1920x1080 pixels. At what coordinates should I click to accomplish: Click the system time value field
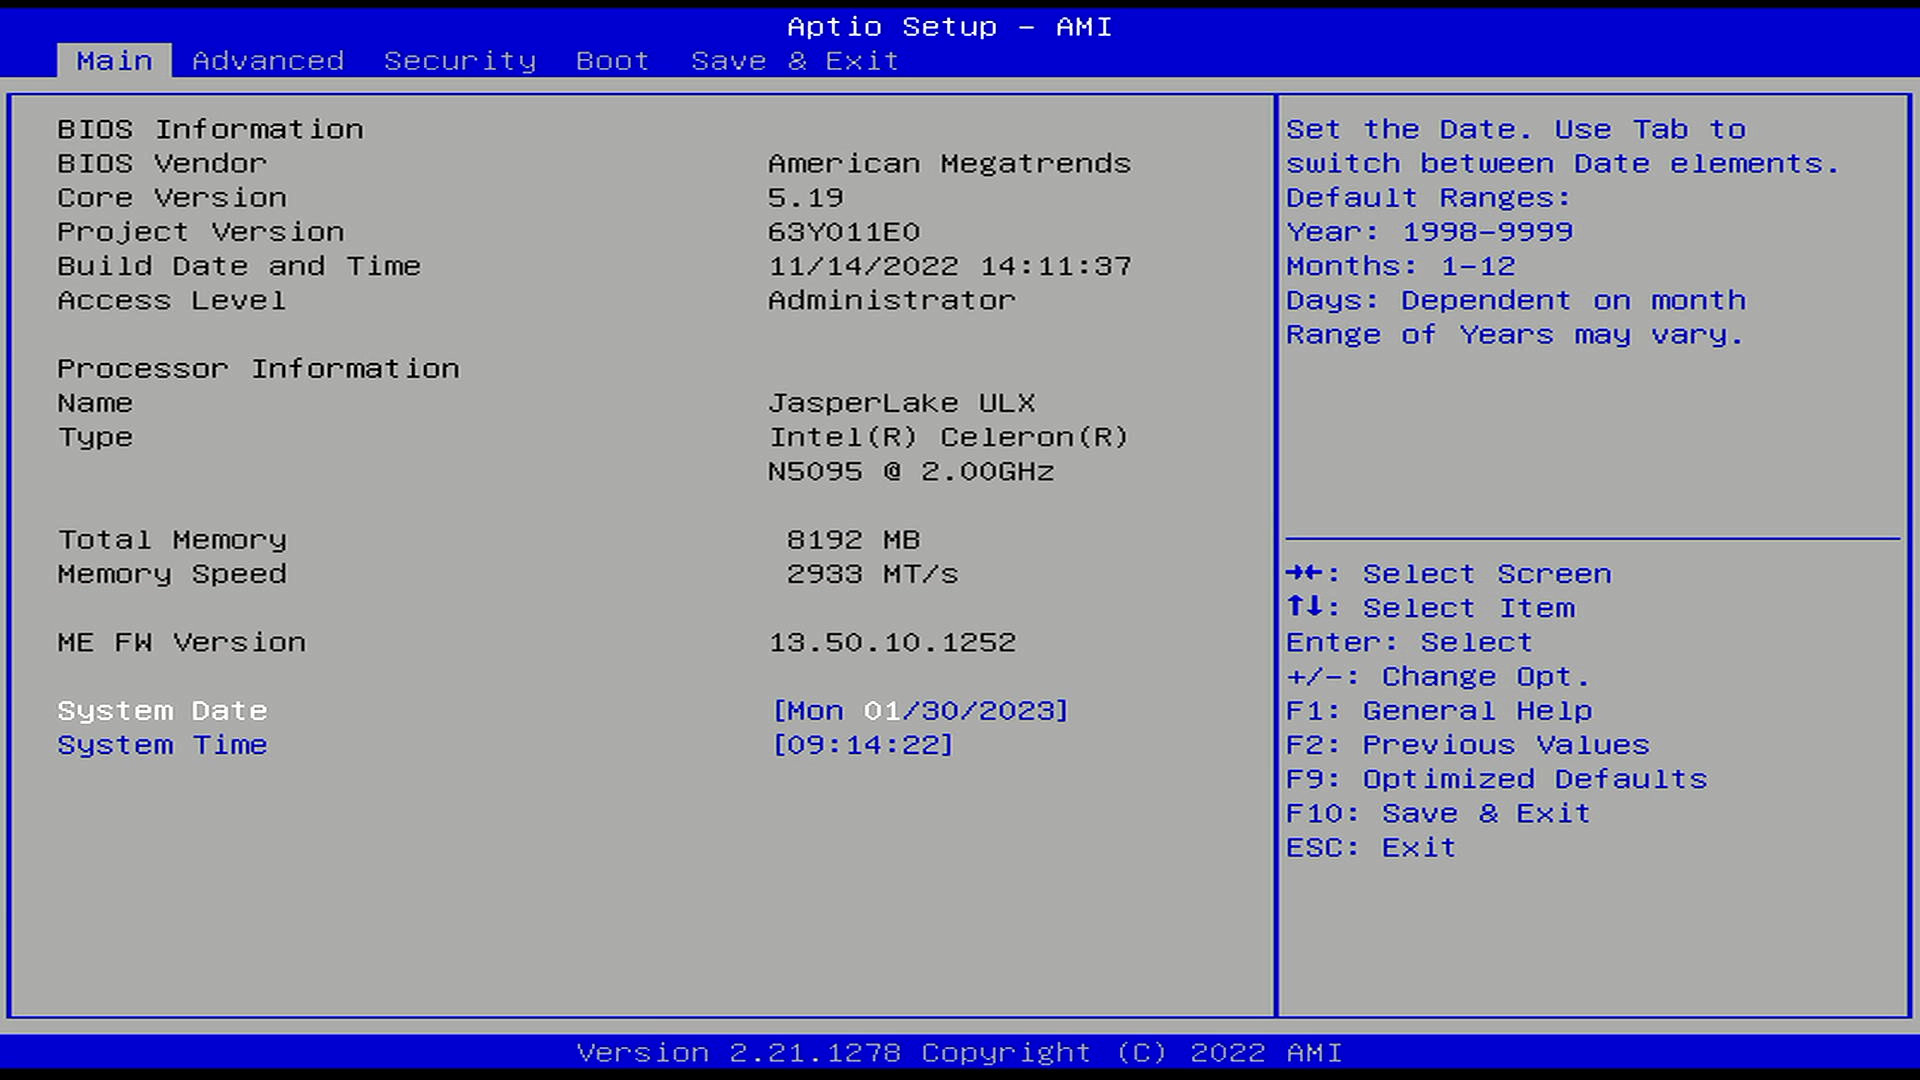[x=863, y=745]
